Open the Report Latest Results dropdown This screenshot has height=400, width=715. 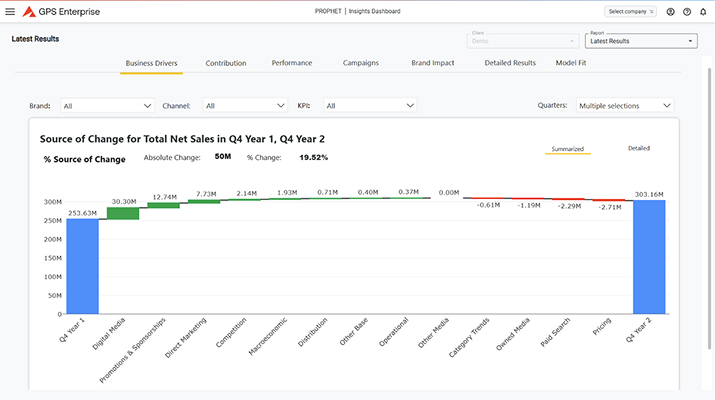click(x=641, y=41)
